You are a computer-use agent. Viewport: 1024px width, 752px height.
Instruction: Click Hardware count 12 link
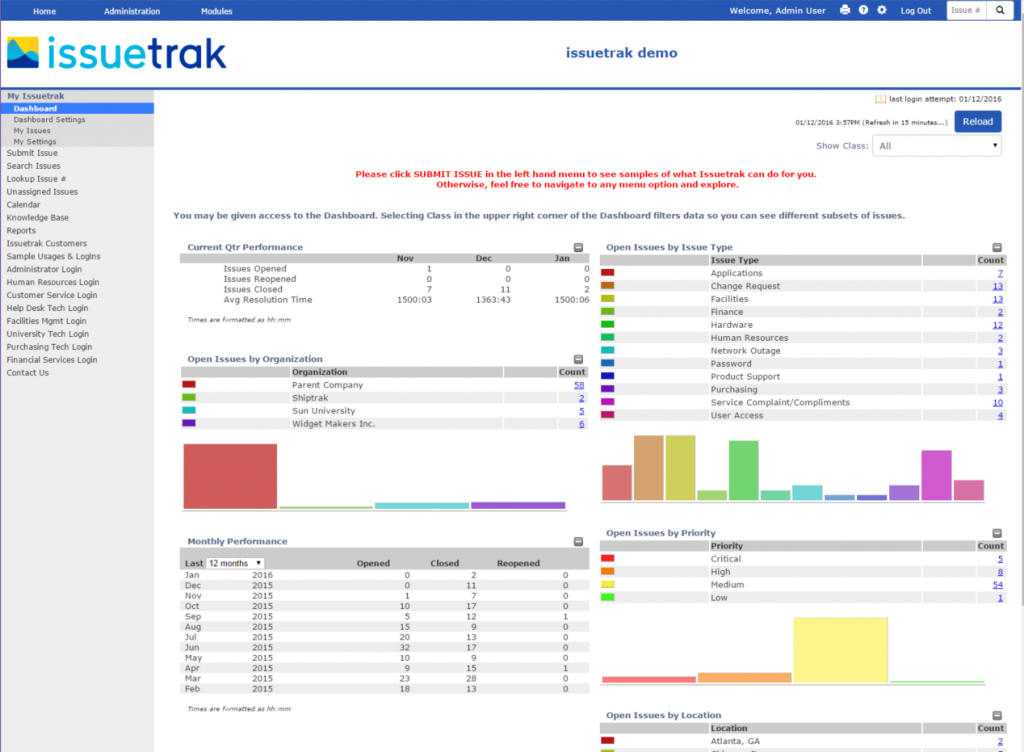[x=997, y=325]
